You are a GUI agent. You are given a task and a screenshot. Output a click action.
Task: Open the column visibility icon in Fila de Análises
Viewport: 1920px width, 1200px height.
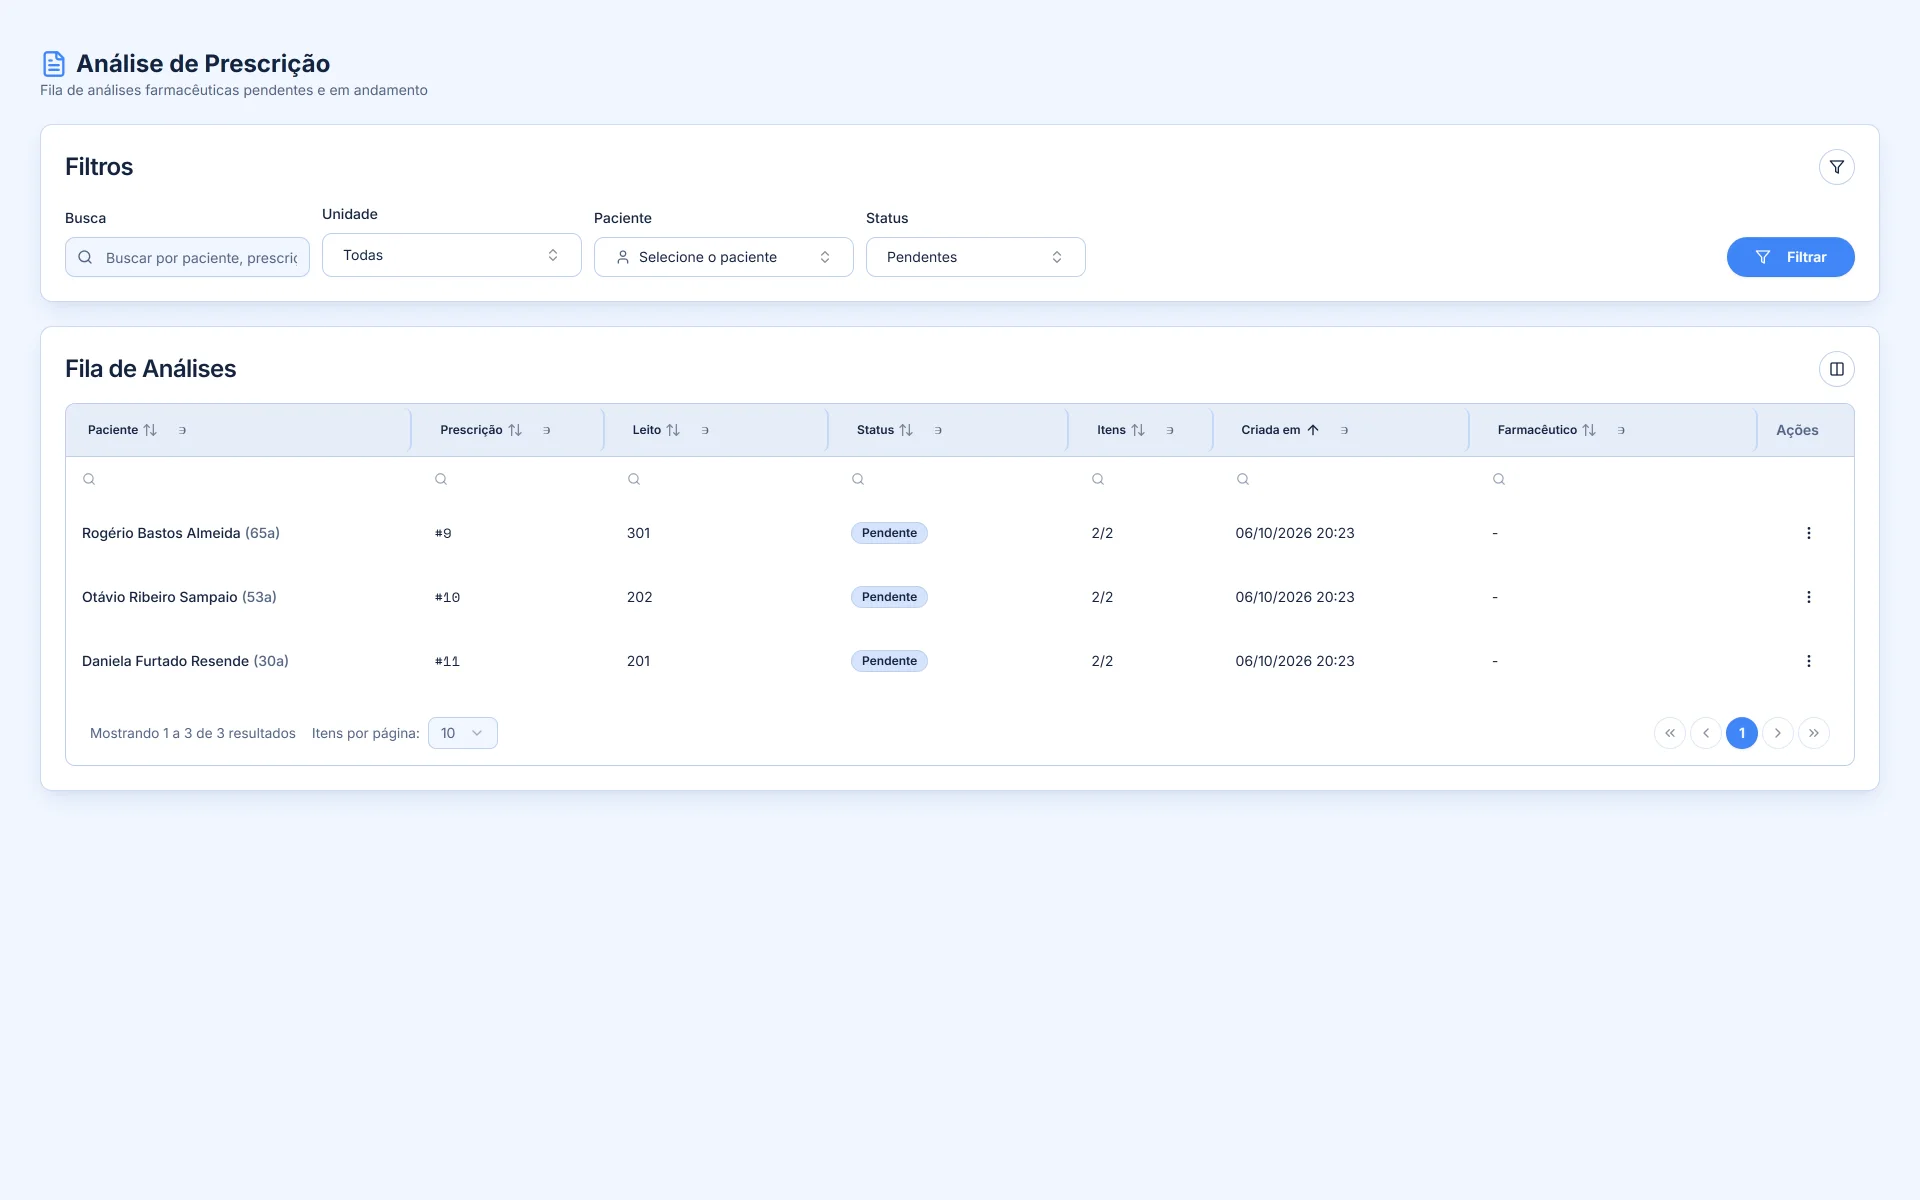point(1836,369)
